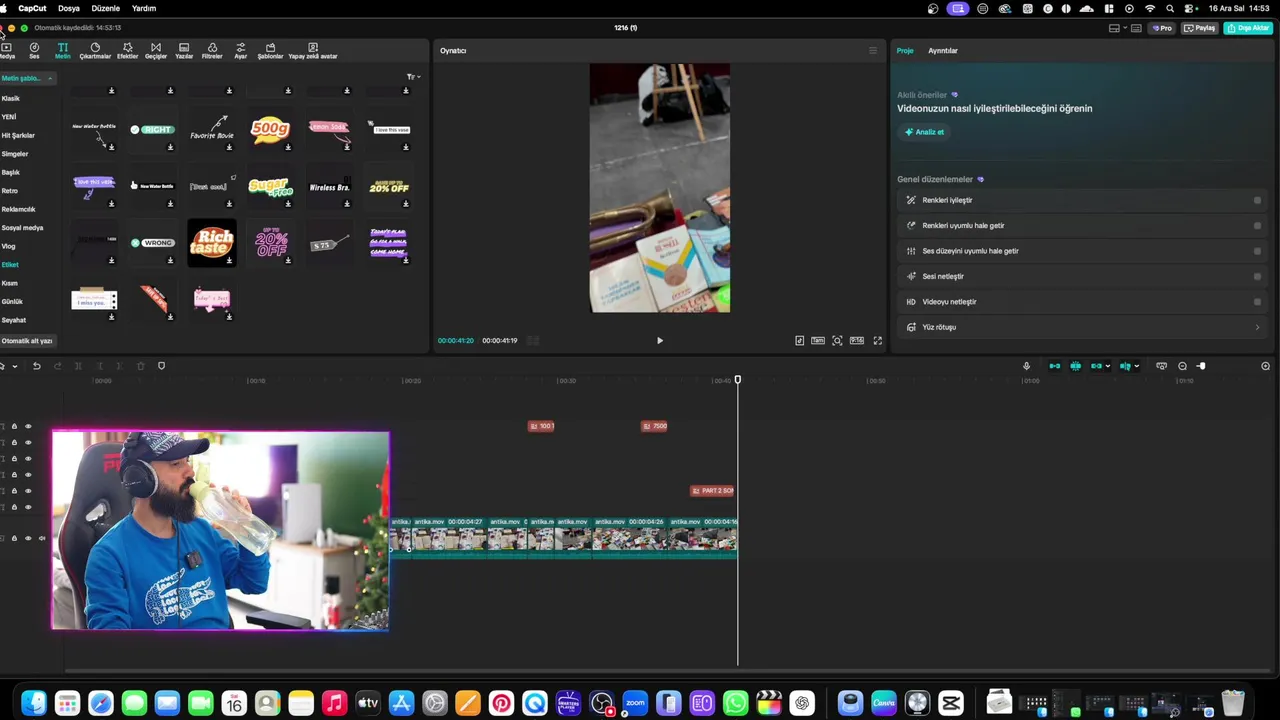
Task: Open the Çıkartmalar stickers panel
Action: [x=95, y=50]
